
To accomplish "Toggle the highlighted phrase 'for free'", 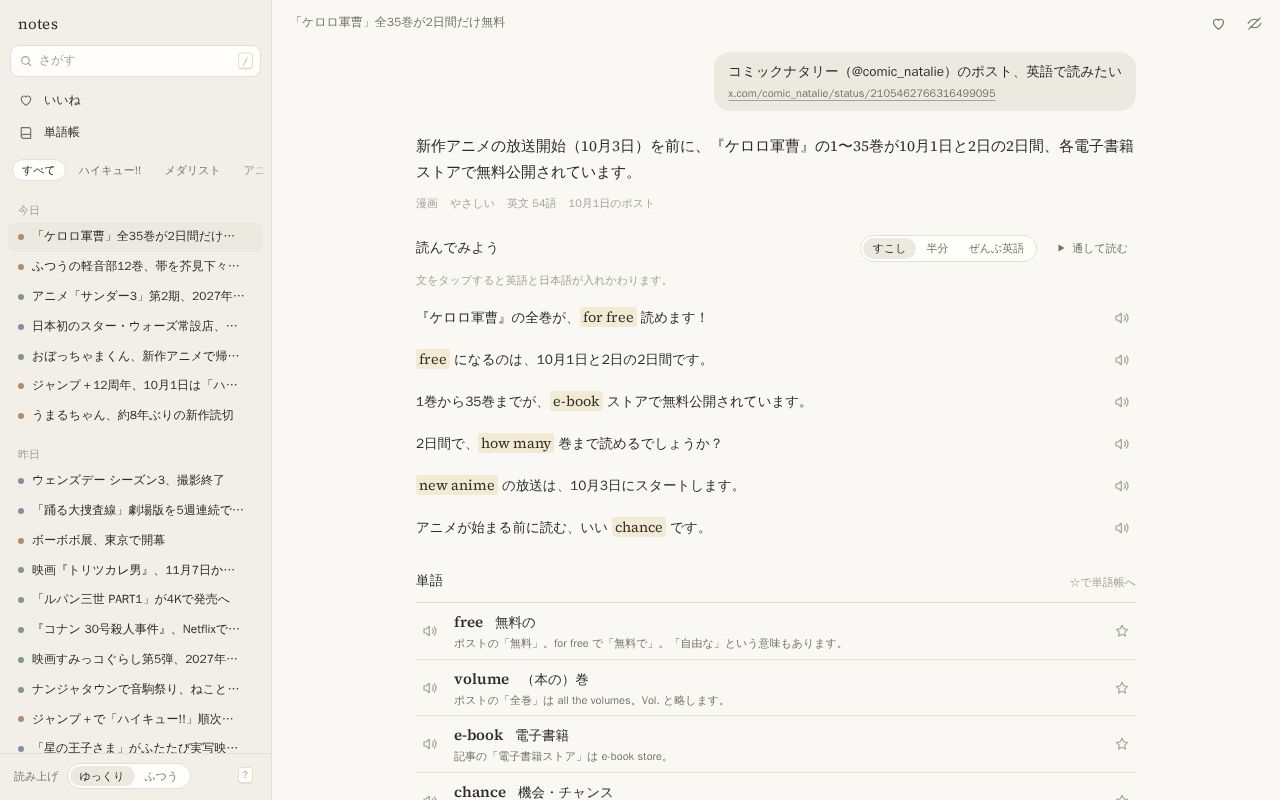I will click(608, 317).
